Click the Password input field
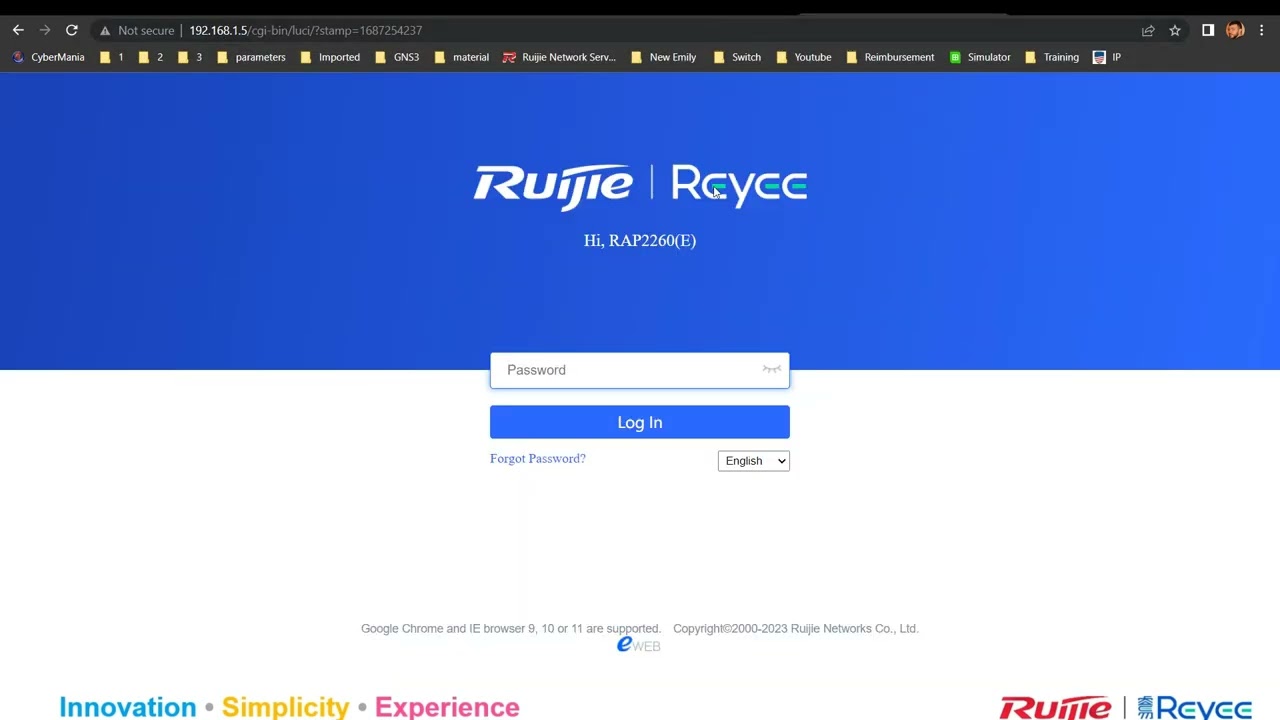Viewport: 1280px width, 720px height. (640, 370)
